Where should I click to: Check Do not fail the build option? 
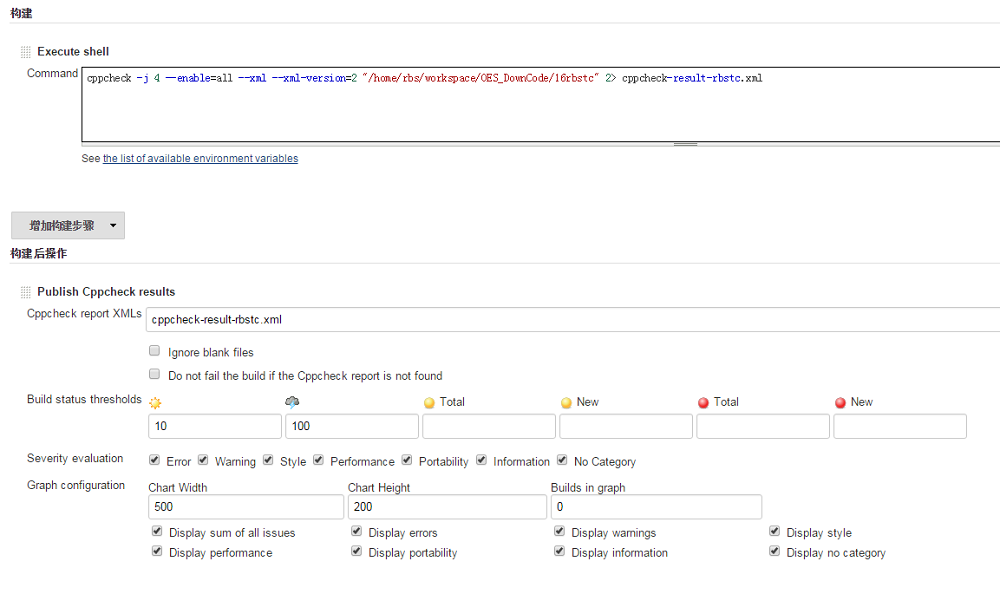[154, 372]
